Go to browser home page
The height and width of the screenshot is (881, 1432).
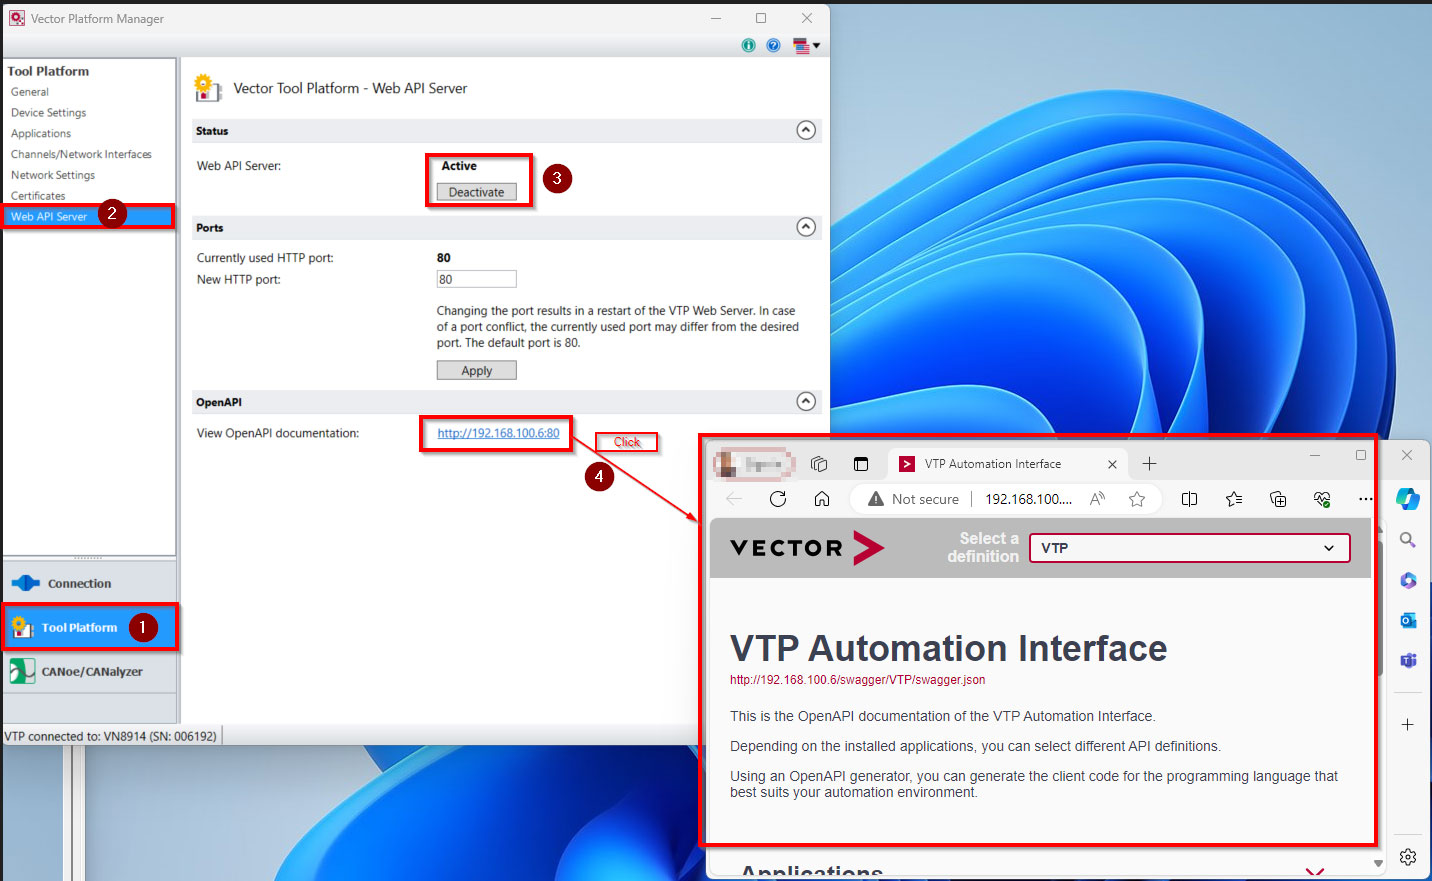click(822, 499)
